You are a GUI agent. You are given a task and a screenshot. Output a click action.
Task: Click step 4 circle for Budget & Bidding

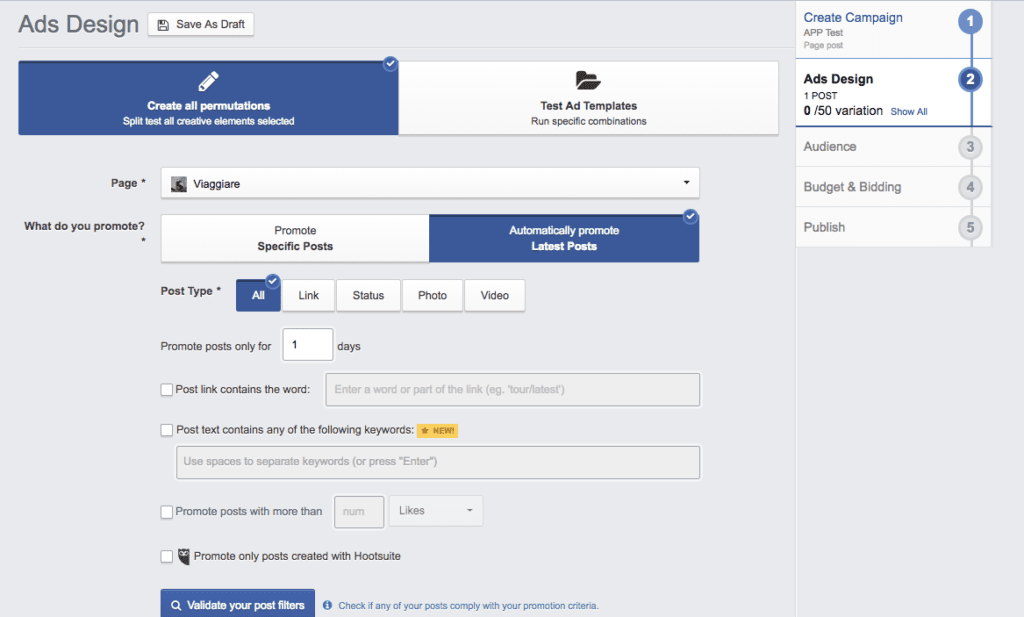click(969, 188)
